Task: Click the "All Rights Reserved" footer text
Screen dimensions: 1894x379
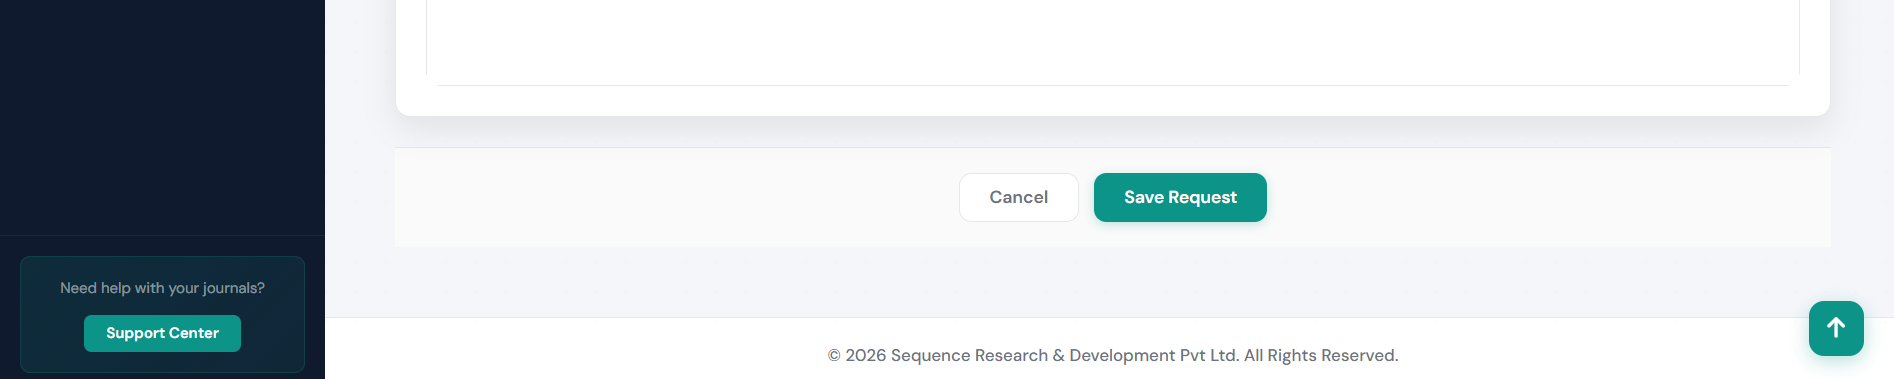Action: point(1320,355)
